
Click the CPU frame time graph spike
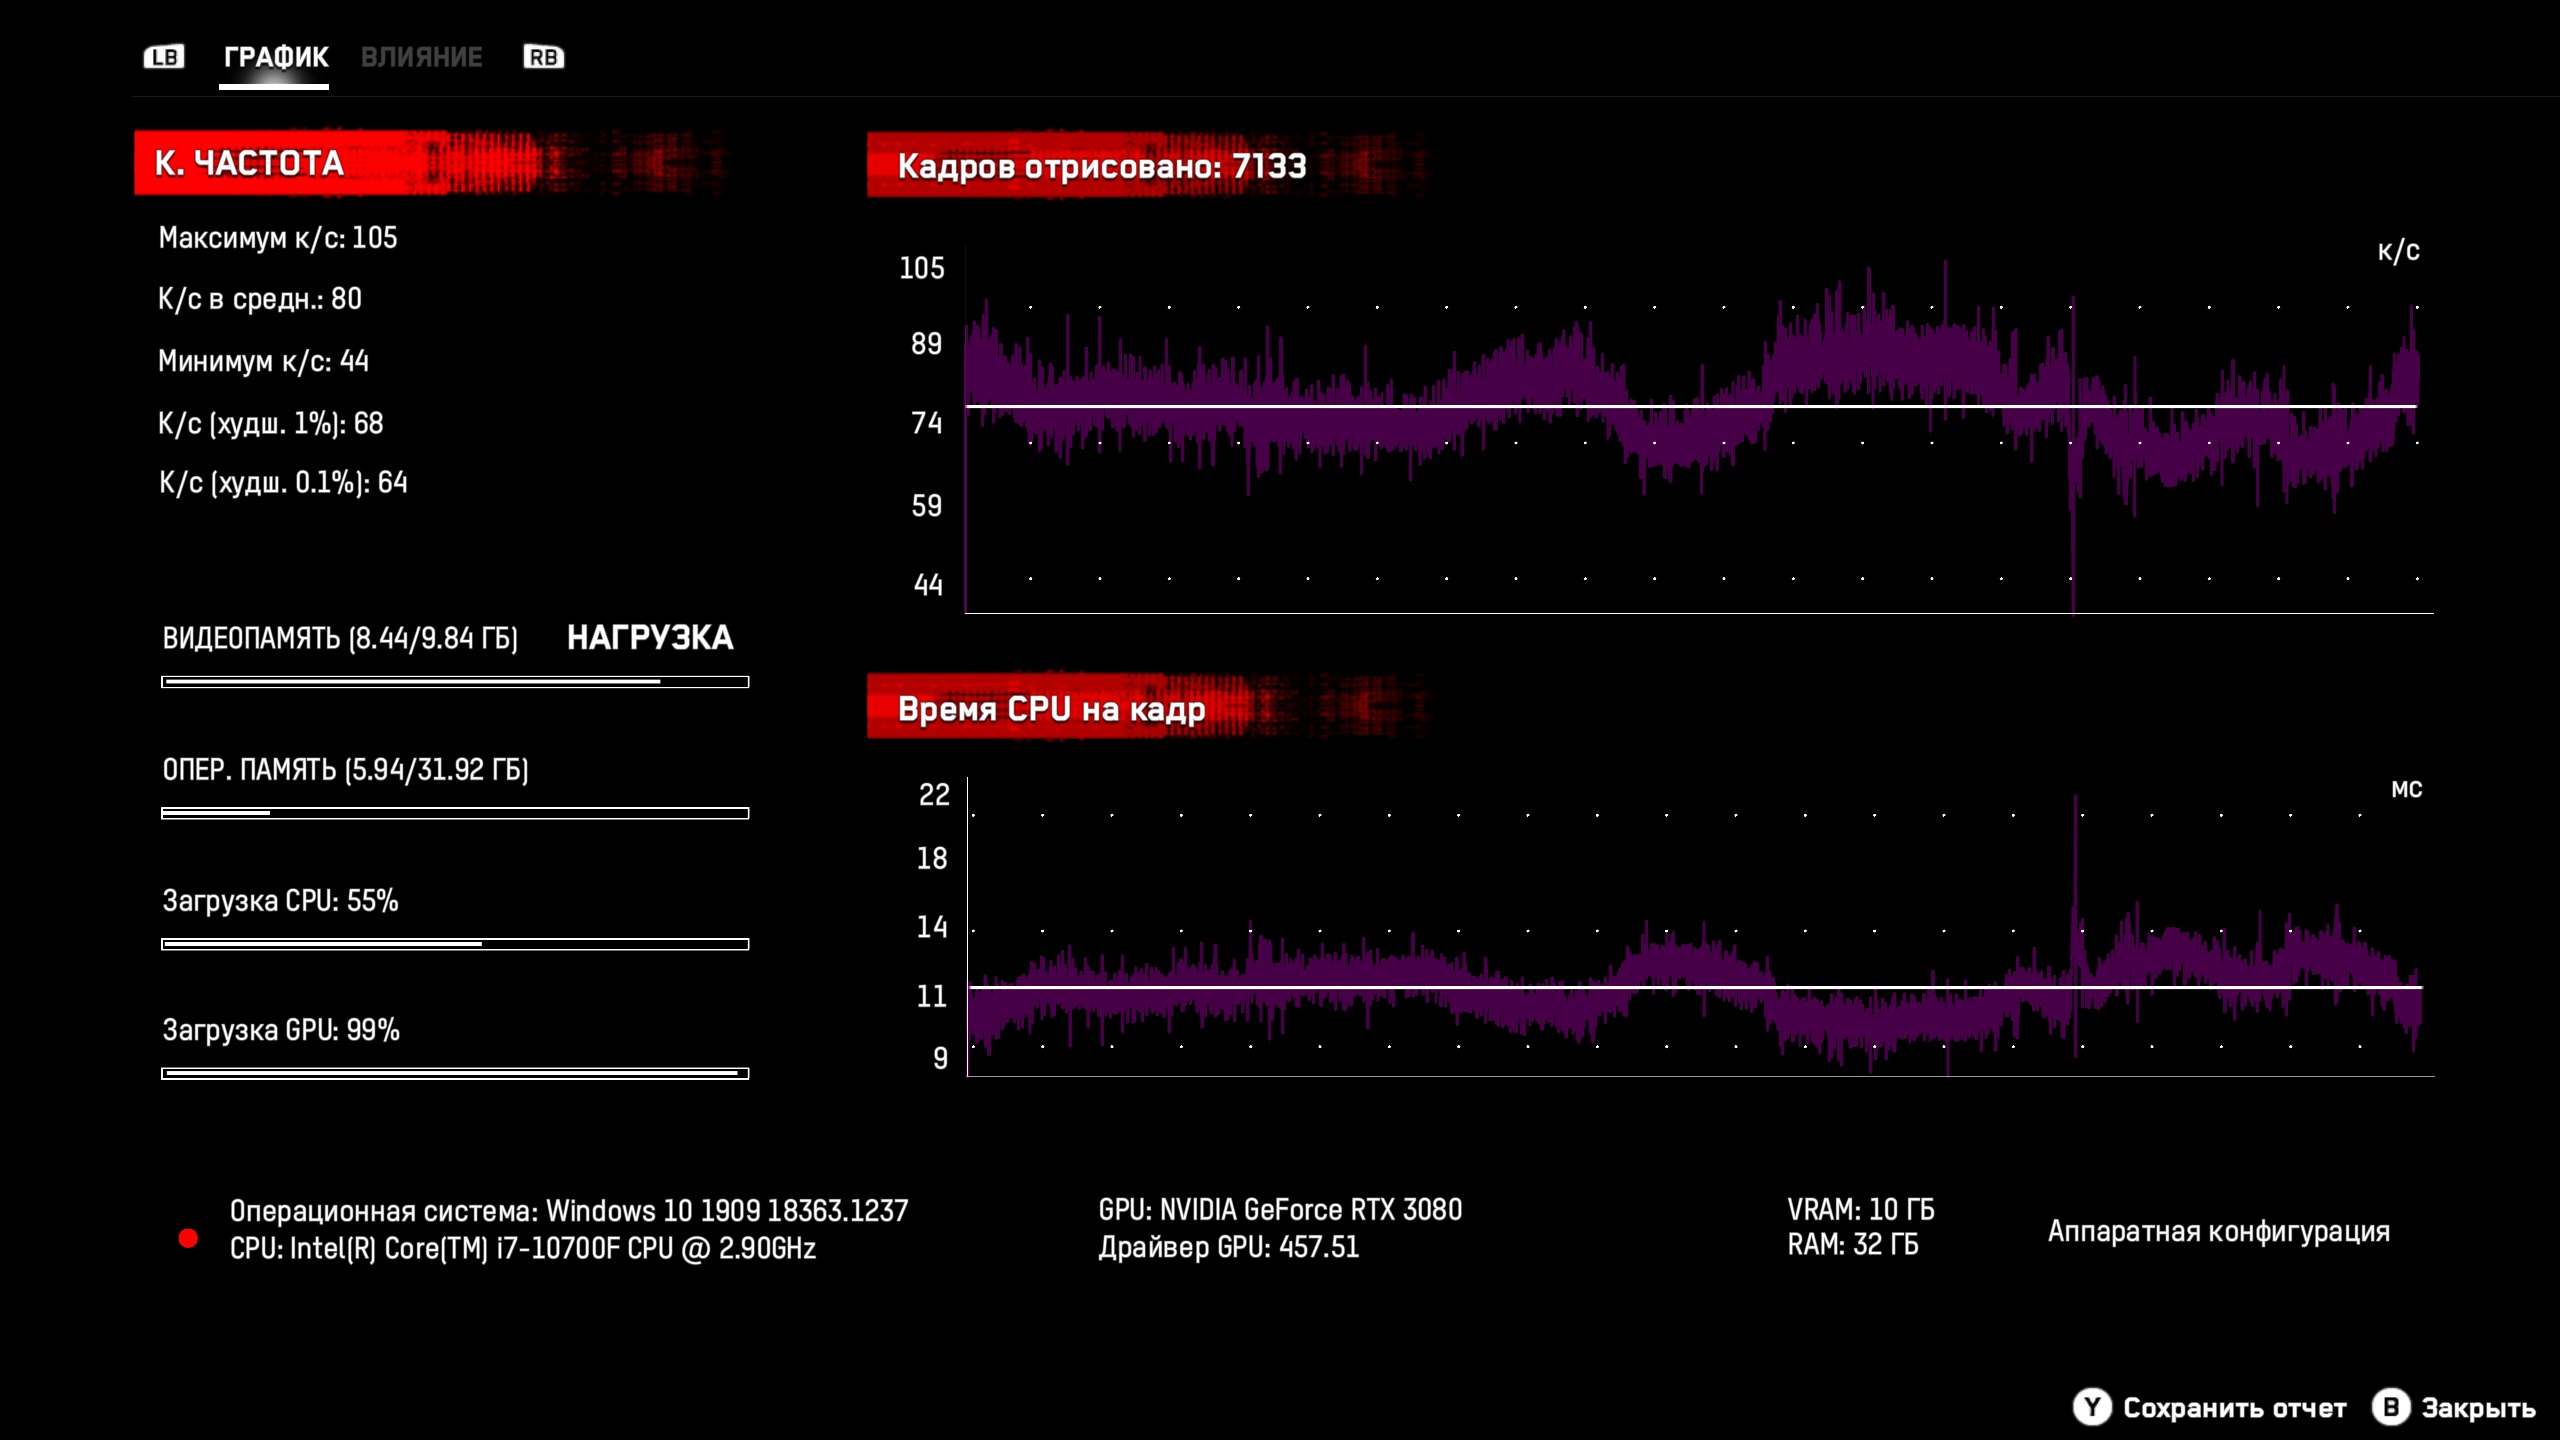point(2075,850)
